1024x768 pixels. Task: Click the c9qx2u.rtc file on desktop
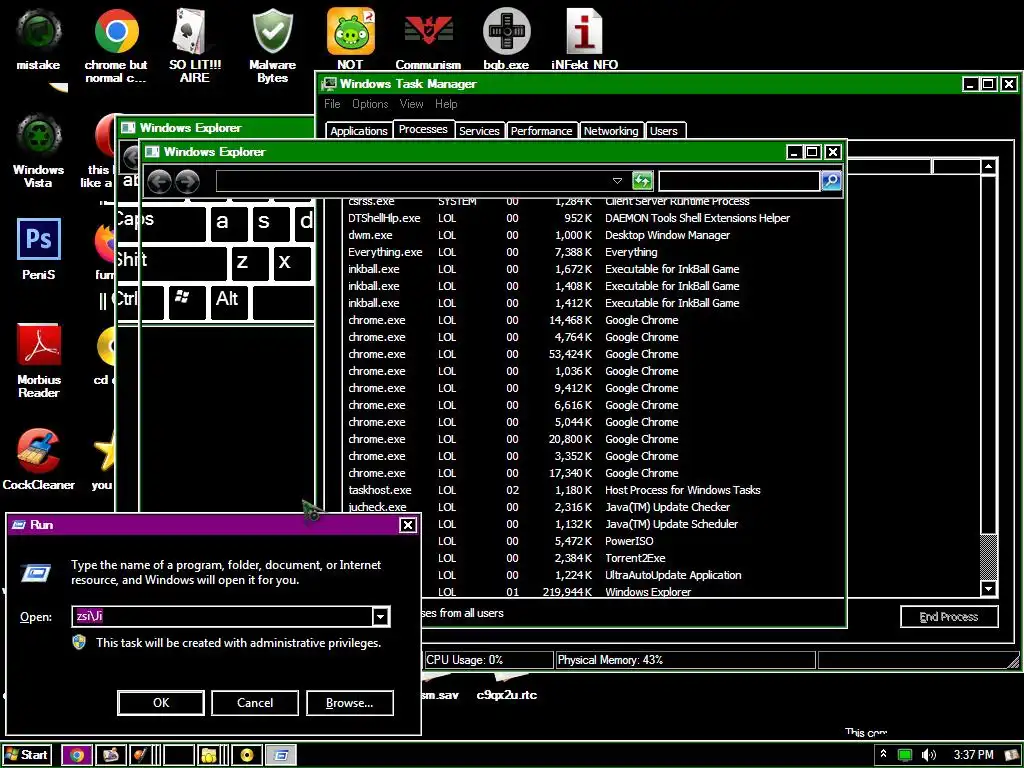coord(507,695)
